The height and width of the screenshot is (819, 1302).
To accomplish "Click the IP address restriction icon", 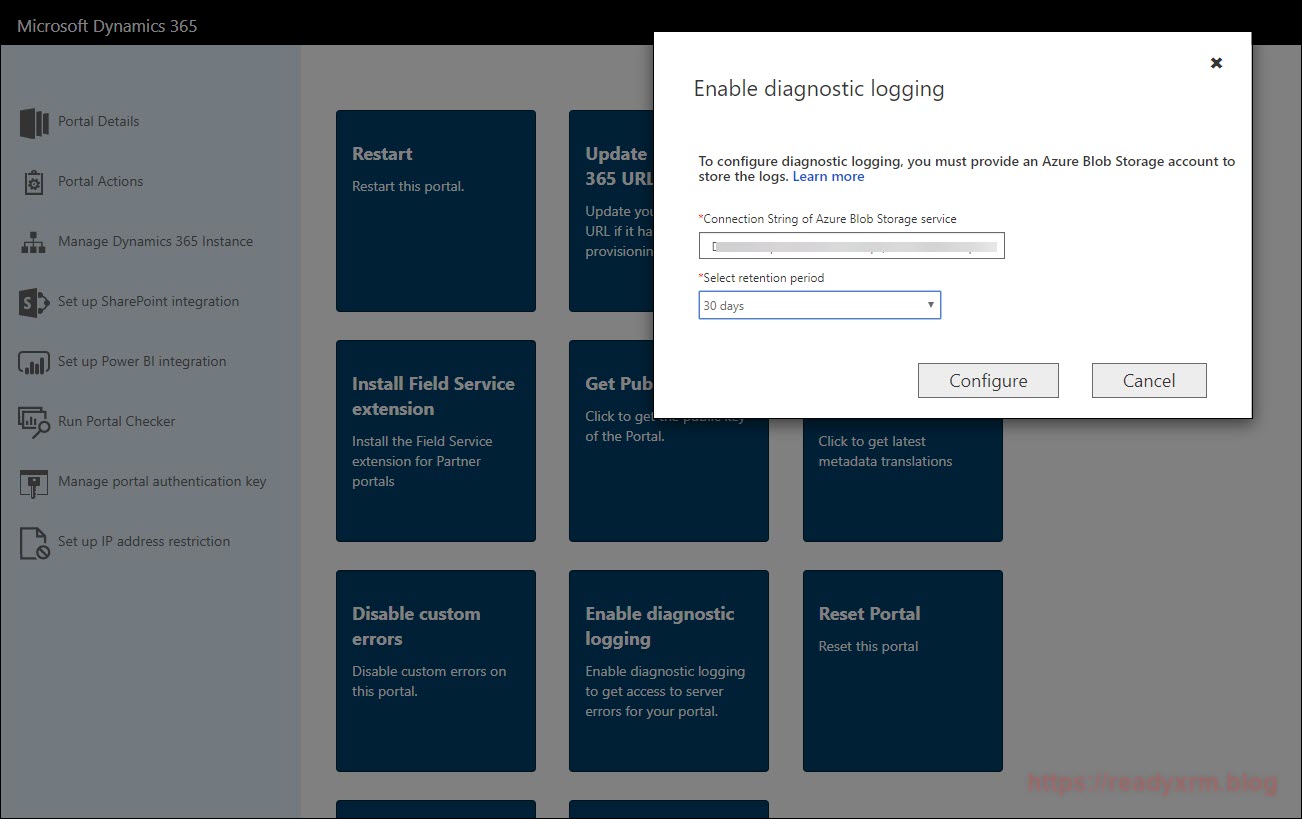I will pos(34,543).
